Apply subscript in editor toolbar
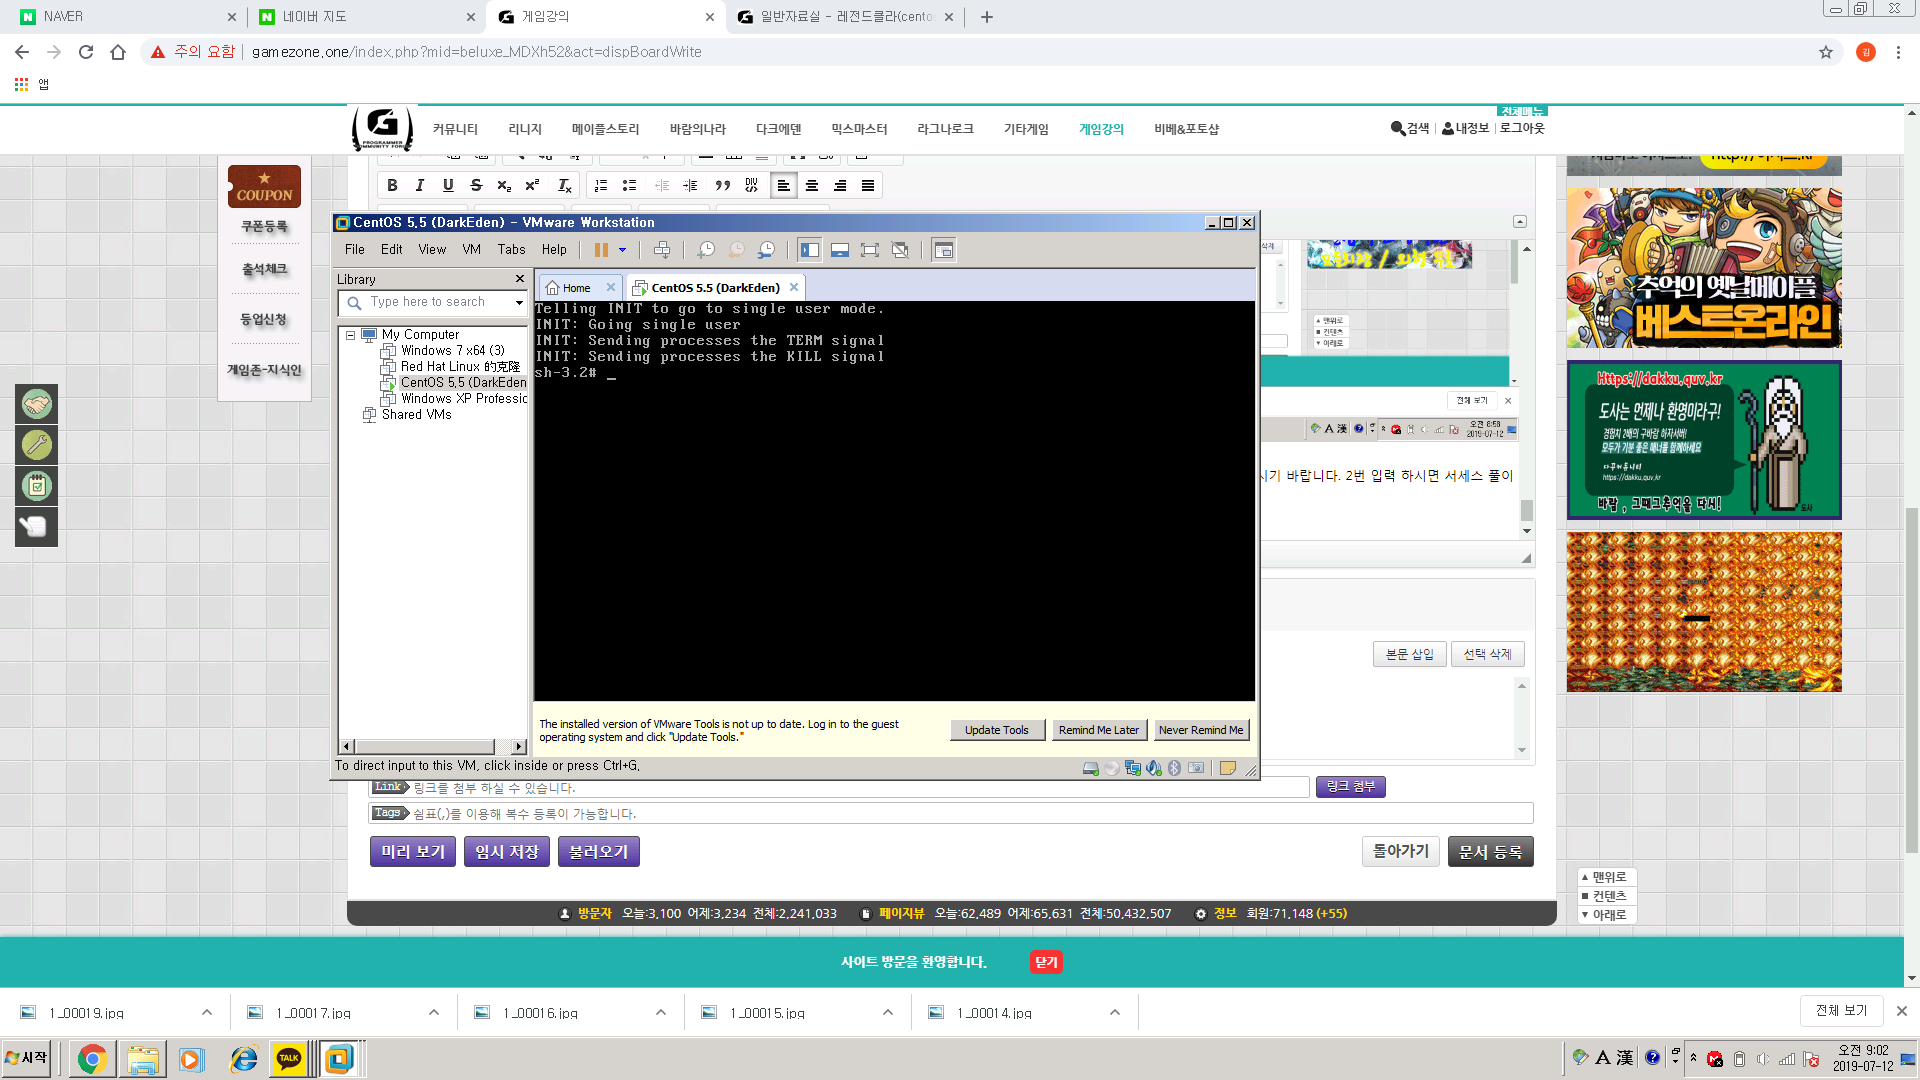Viewport: 1920px width, 1080px height. tap(504, 185)
